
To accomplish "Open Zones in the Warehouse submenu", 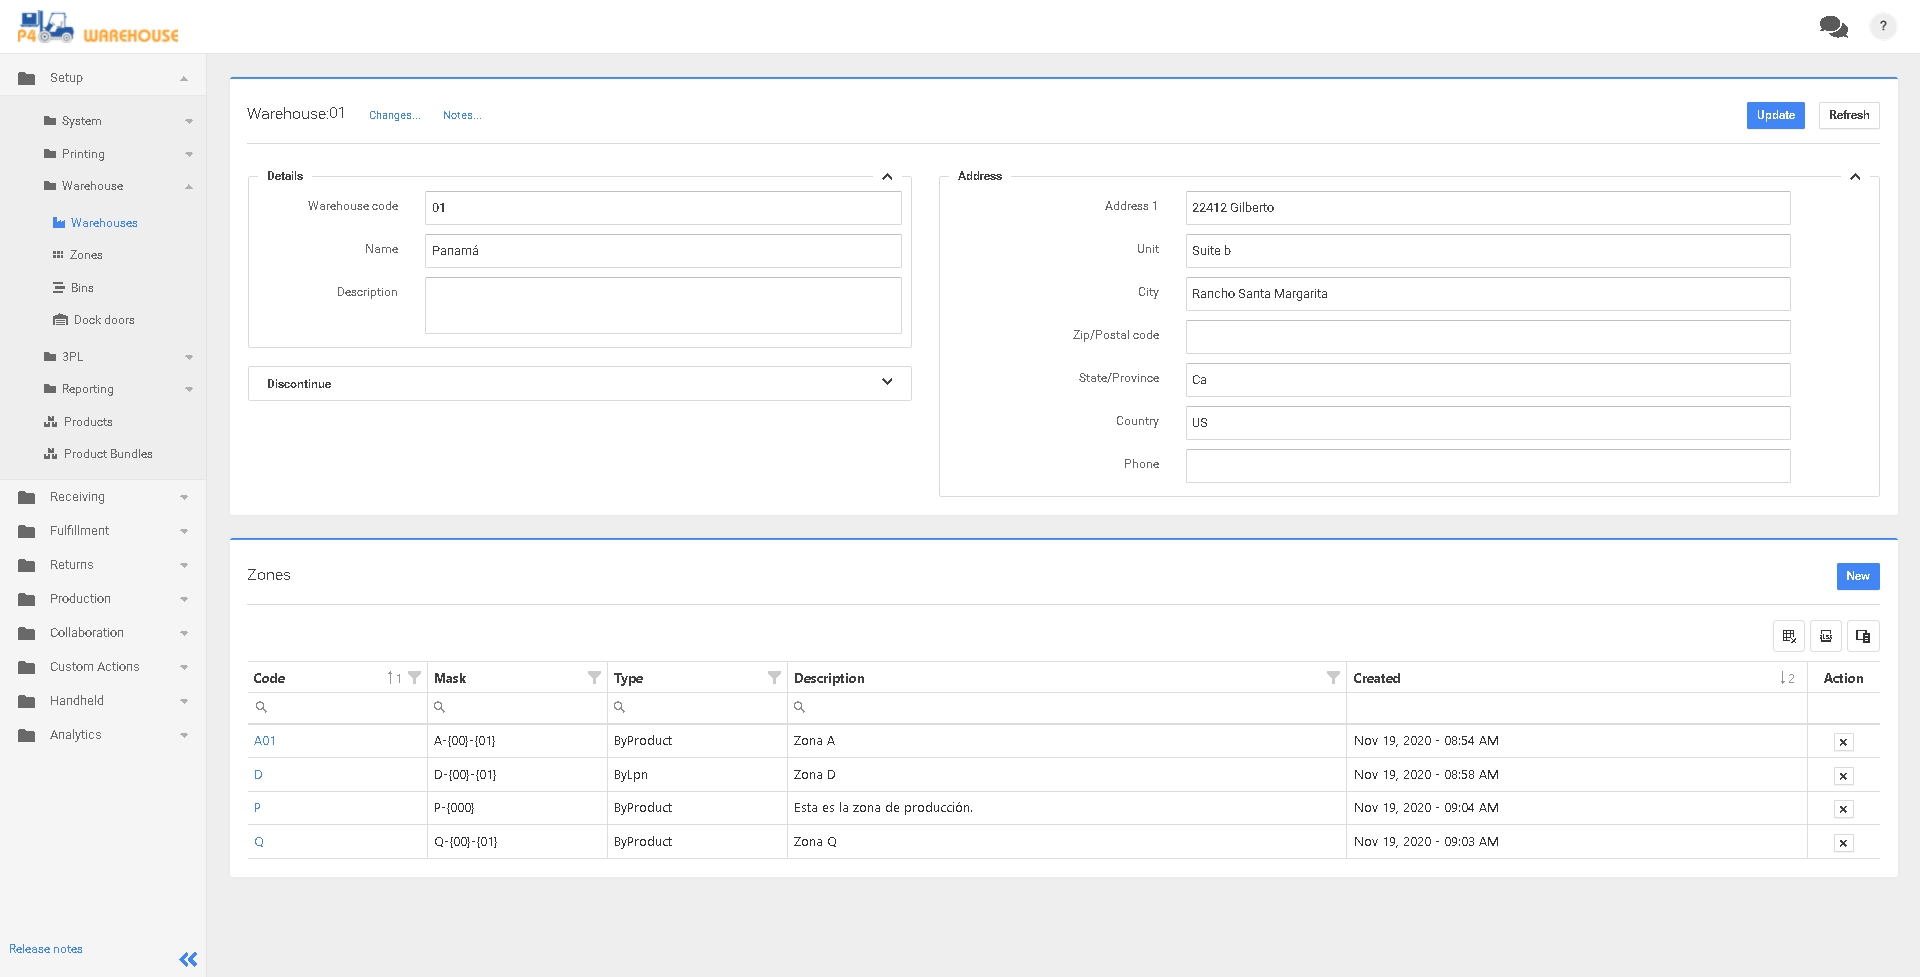I will coord(86,255).
